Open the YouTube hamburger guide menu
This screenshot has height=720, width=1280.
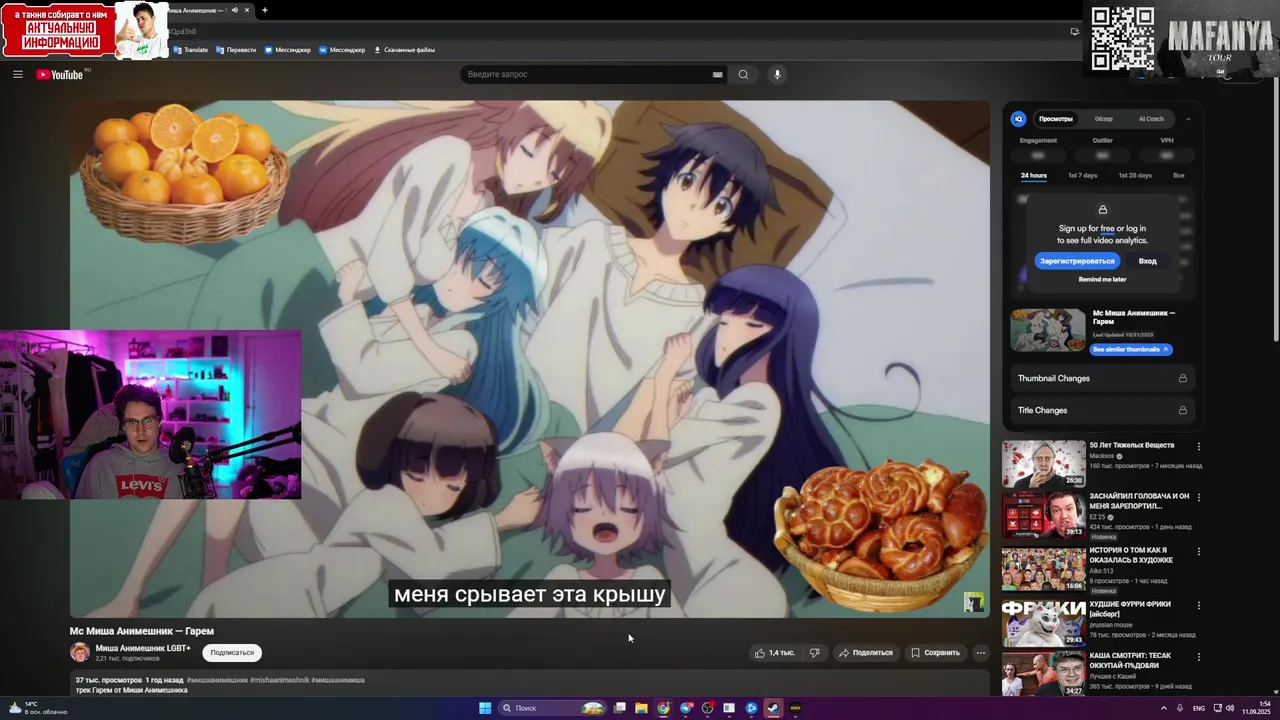17,74
